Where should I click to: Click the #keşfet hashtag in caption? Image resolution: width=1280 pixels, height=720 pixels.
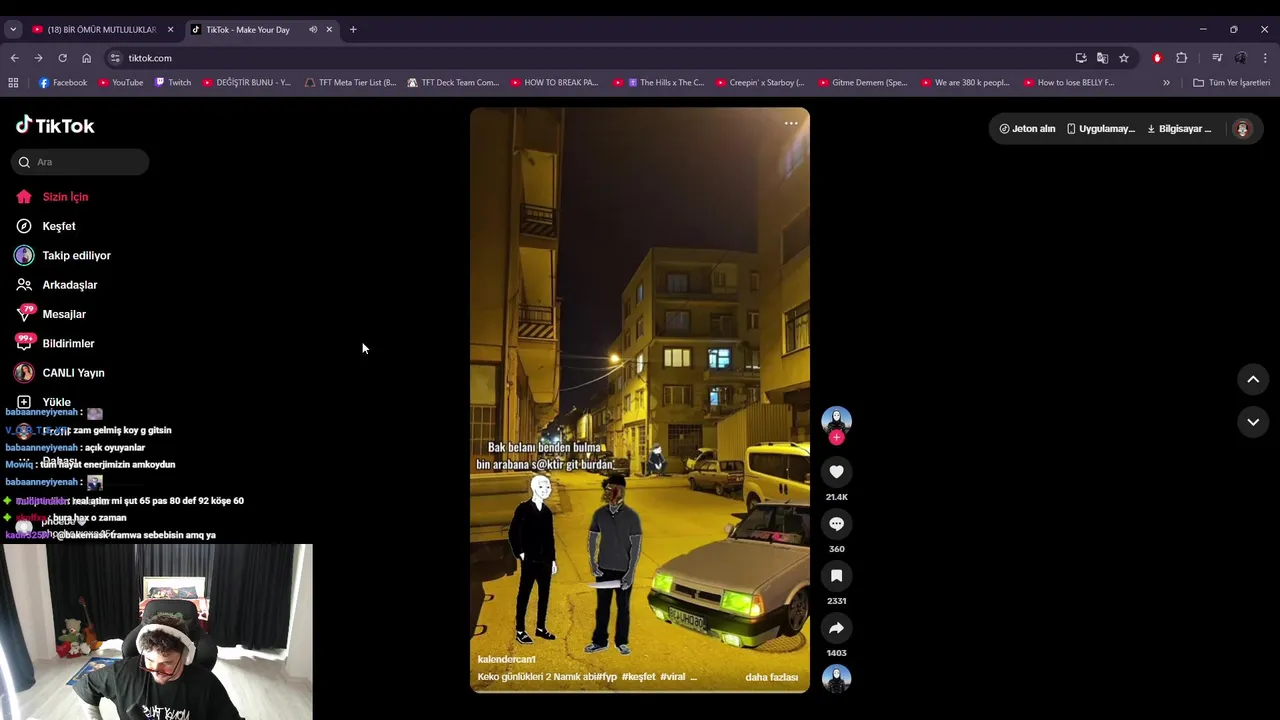point(638,677)
